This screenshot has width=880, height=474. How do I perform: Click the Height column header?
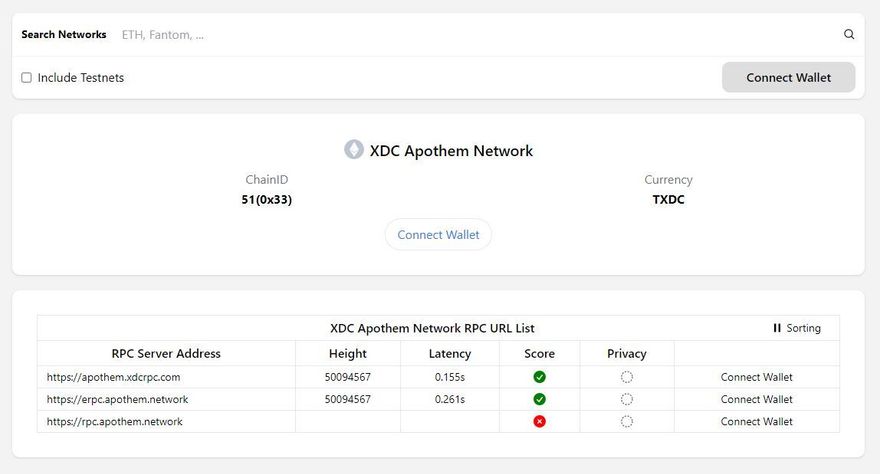(347, 353)
